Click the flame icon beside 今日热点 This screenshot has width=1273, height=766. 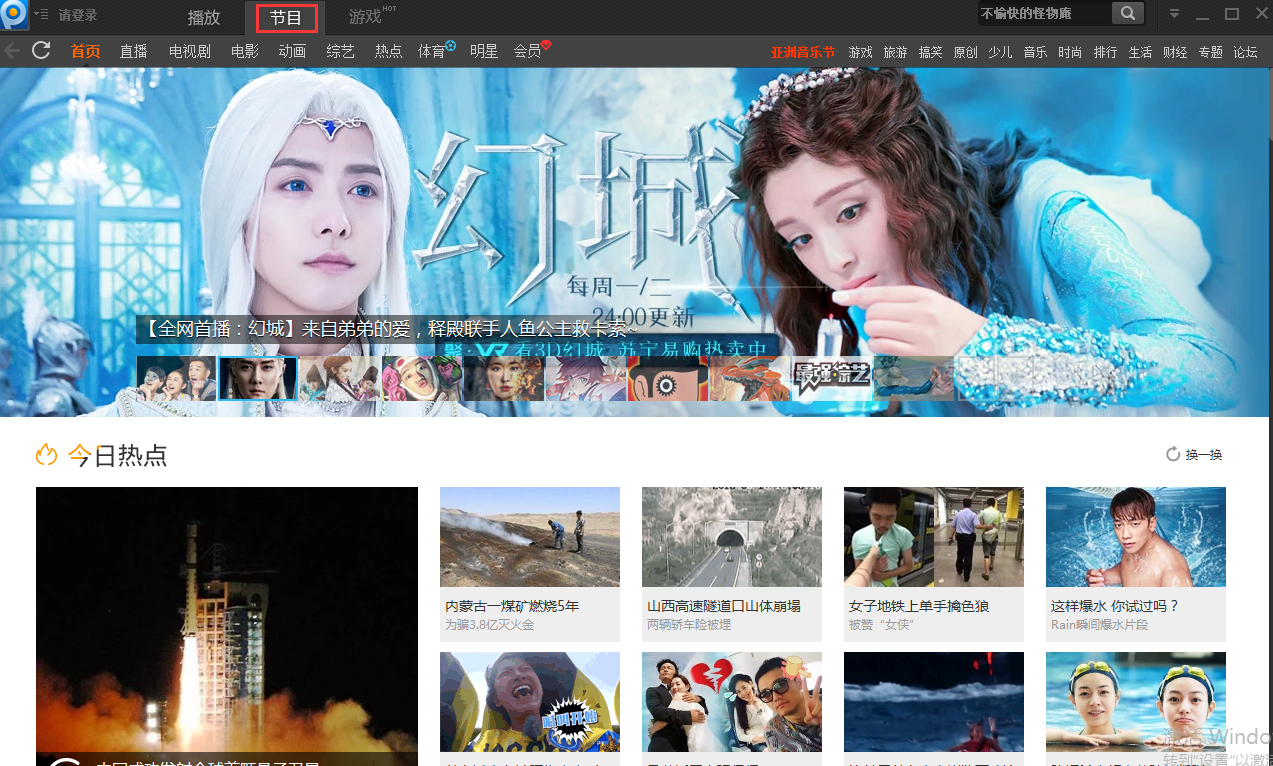click(47, 456)
